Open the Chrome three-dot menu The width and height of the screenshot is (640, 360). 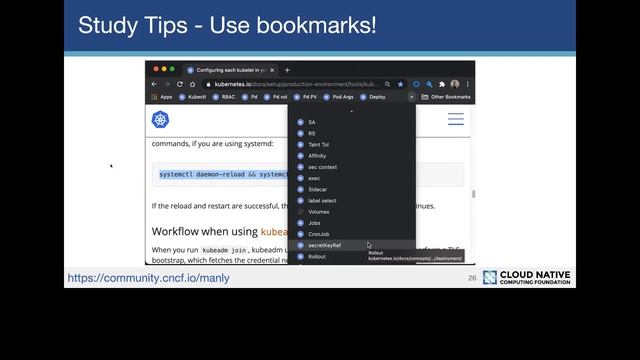[468, 84]
